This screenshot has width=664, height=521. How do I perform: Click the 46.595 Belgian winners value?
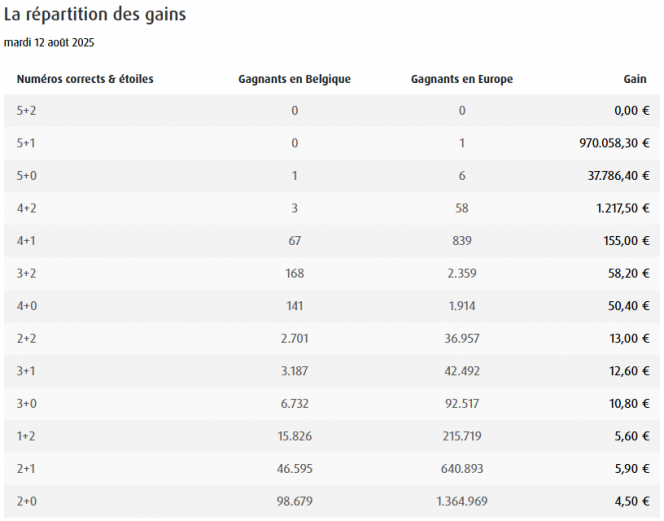click(295, 469)
